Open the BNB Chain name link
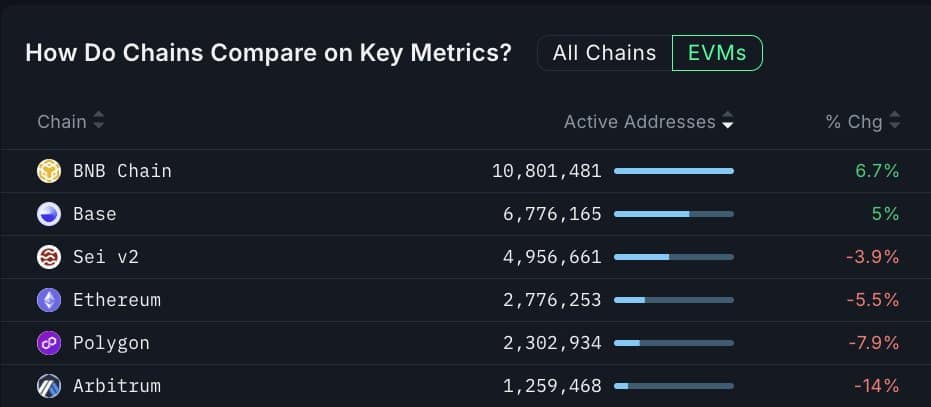 pos(122,171)
